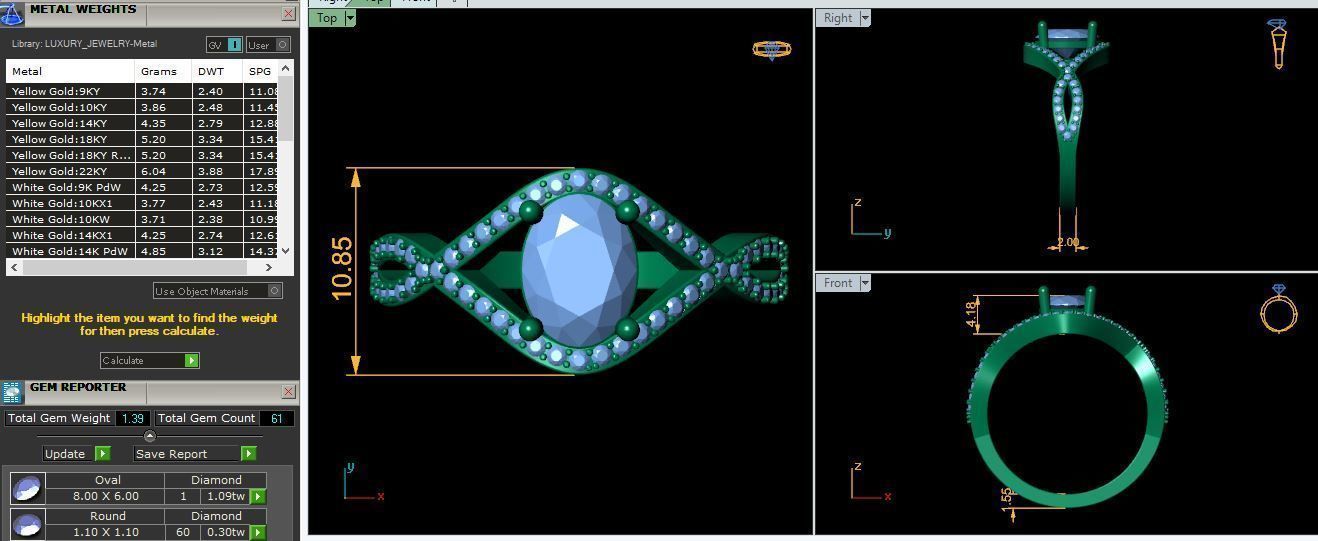Open the Top viewport dropdown arrow

click(x=350, y=18)
